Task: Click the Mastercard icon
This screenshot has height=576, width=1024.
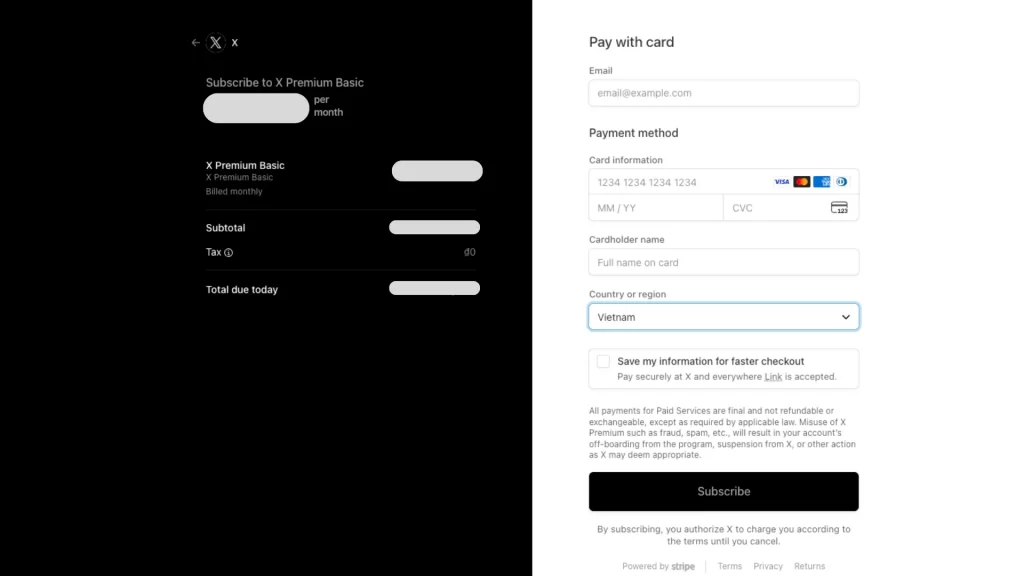Action: pyautogui.click(x=802, y=182)
